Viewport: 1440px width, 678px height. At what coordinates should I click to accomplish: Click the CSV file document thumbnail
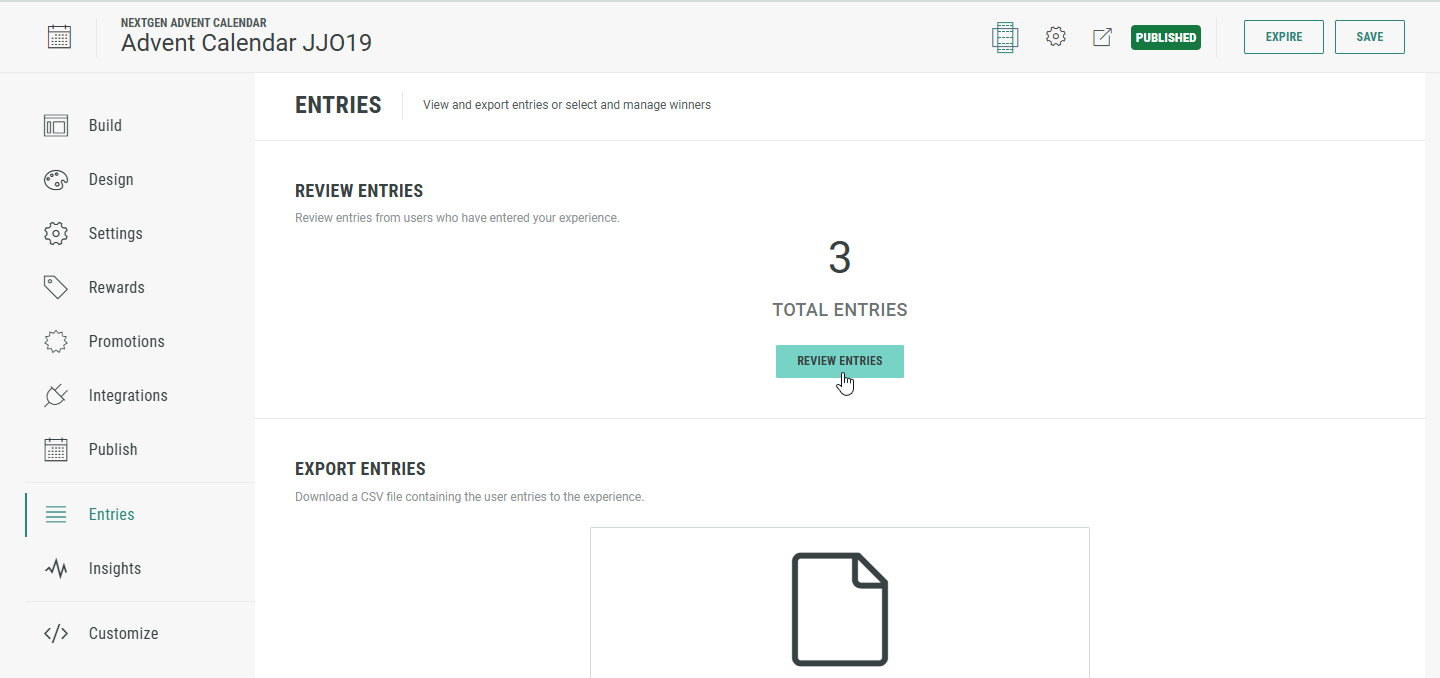(x=839, y=608)
